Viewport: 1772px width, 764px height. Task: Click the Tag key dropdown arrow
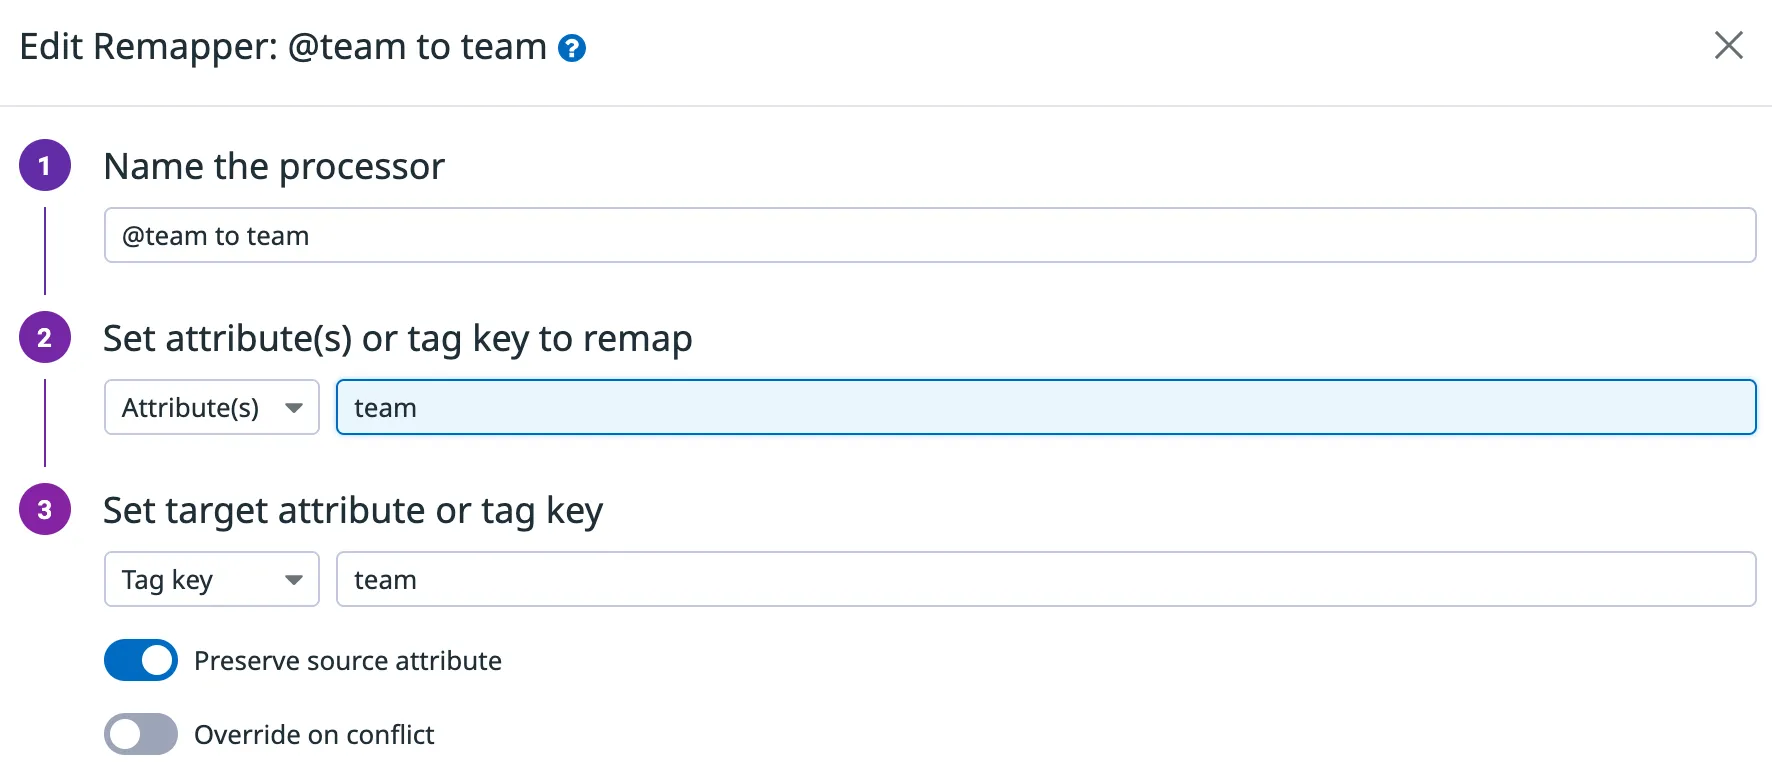[294, 580]
